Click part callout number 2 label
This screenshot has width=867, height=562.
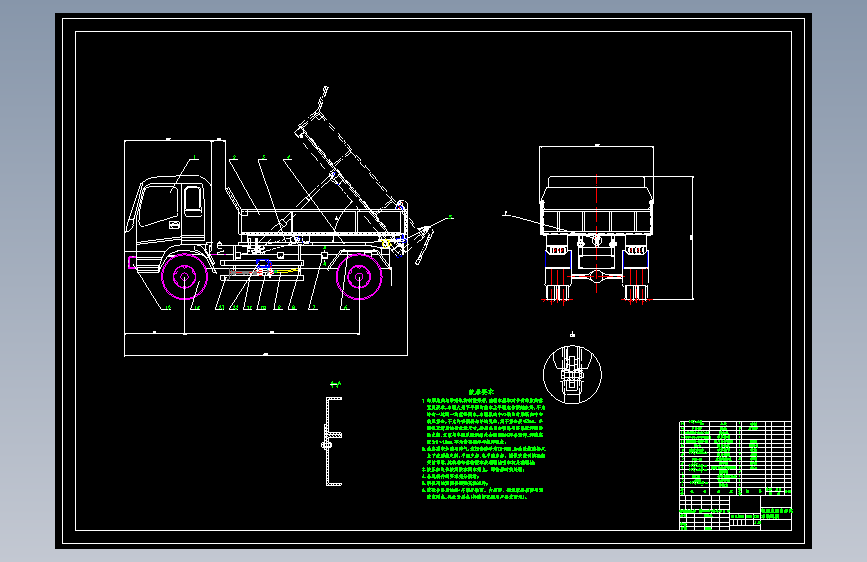point(234,158)
